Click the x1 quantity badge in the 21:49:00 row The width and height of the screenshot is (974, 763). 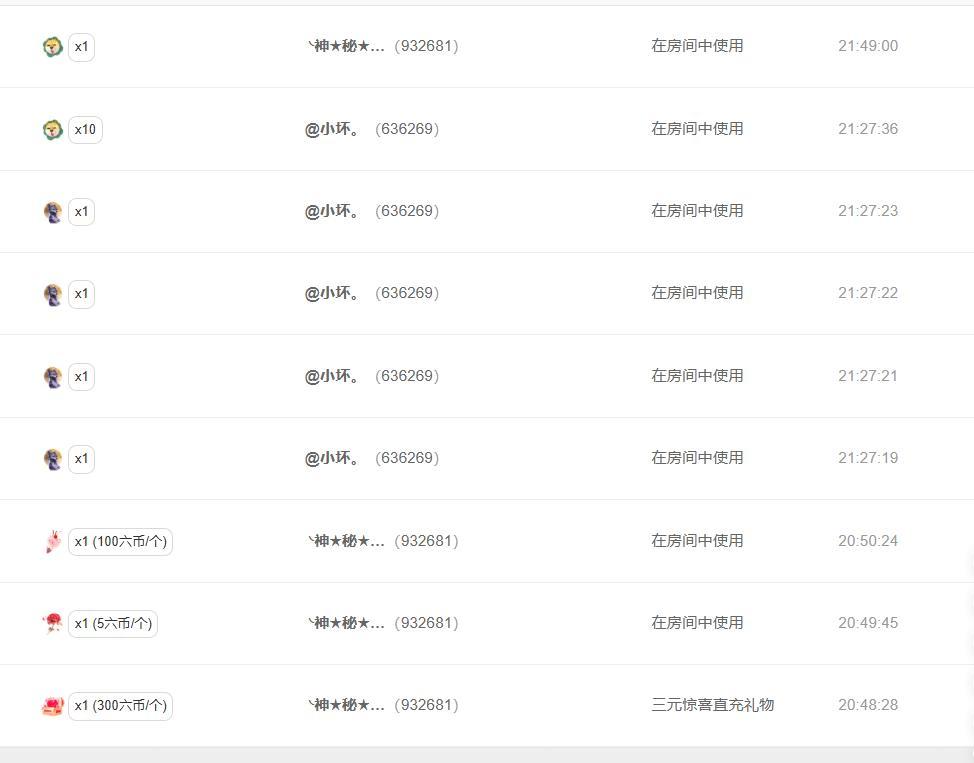(x=81, y=47)
